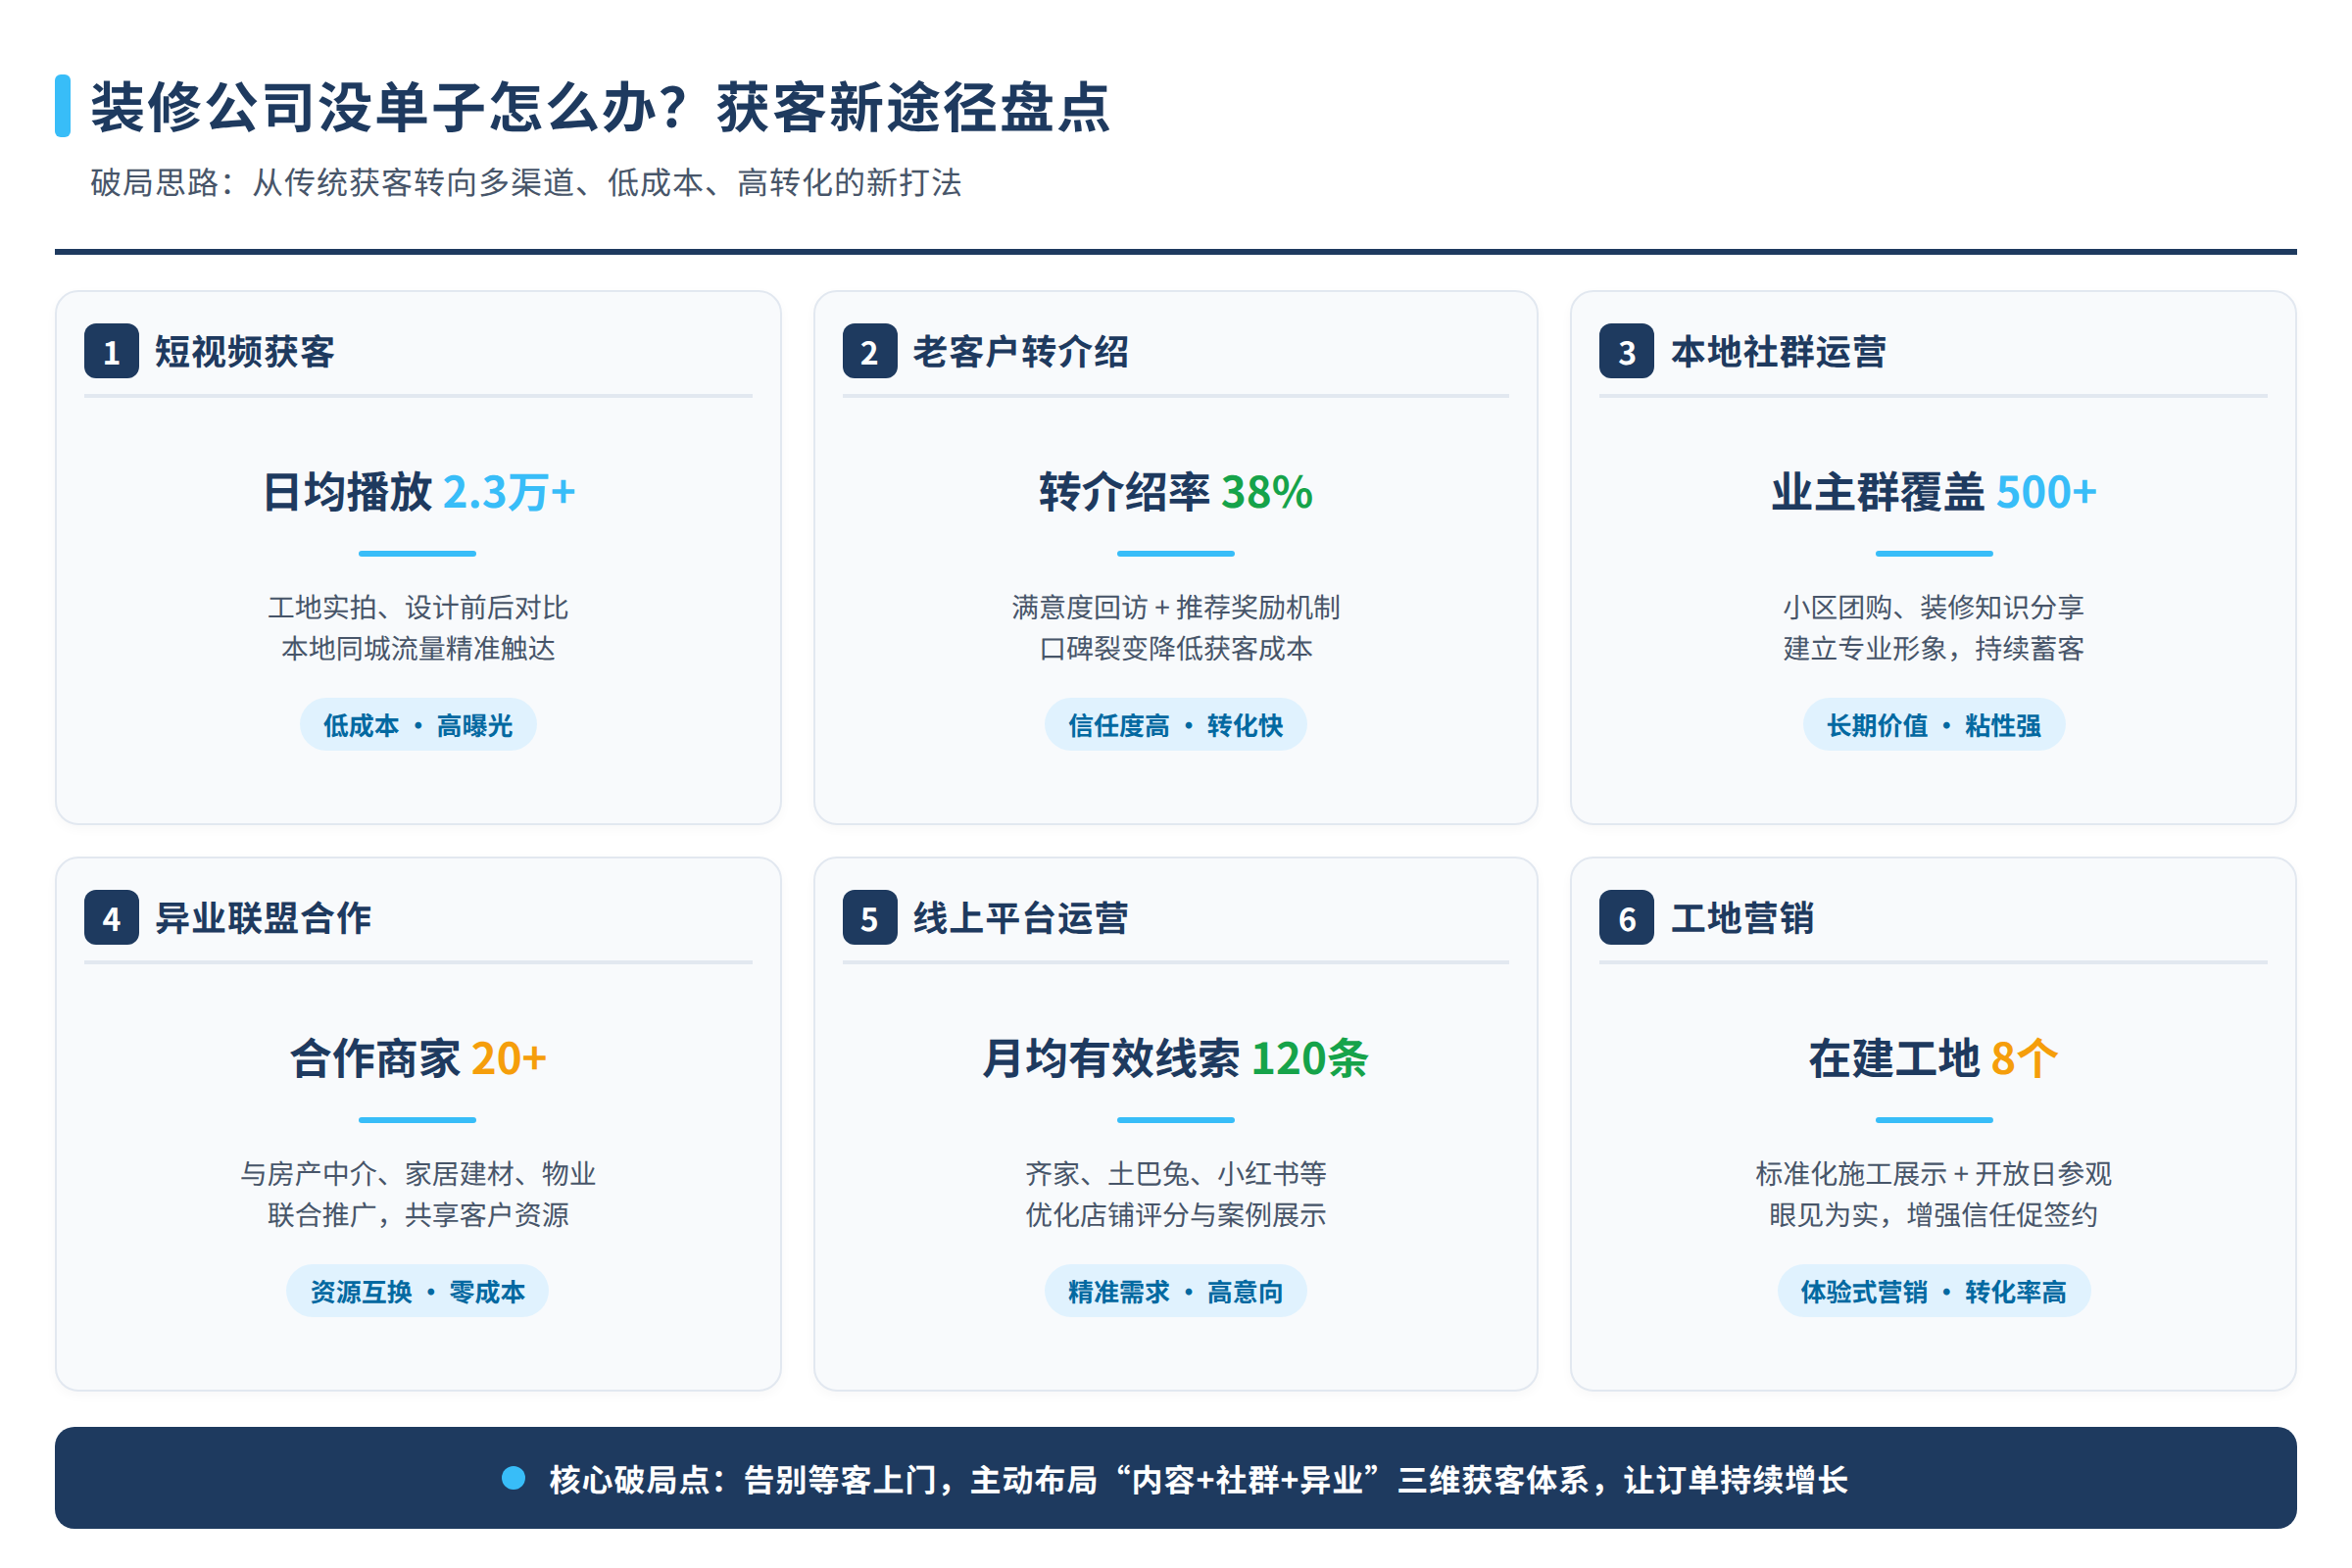Image resolution: width=2352 pixels, height=1568 pixels.
Task: Select the 低成本 · 高曝光 tag pill
Action: 418,725
